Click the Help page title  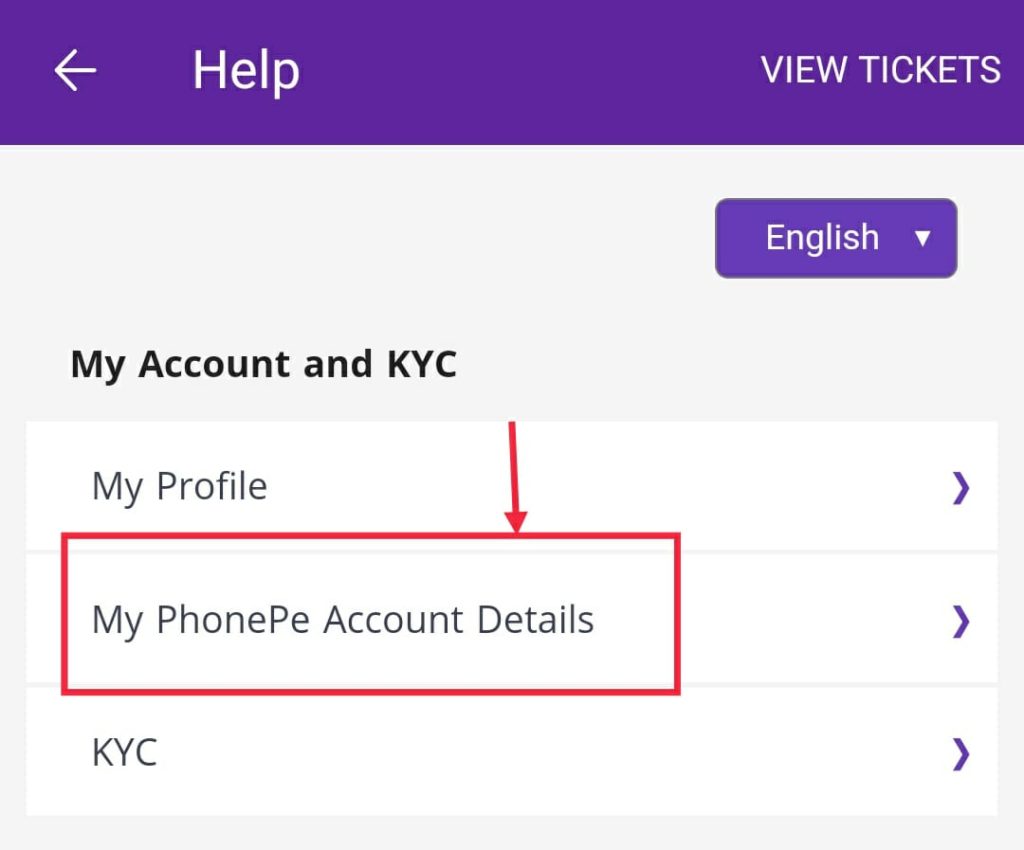click(246, 71)
